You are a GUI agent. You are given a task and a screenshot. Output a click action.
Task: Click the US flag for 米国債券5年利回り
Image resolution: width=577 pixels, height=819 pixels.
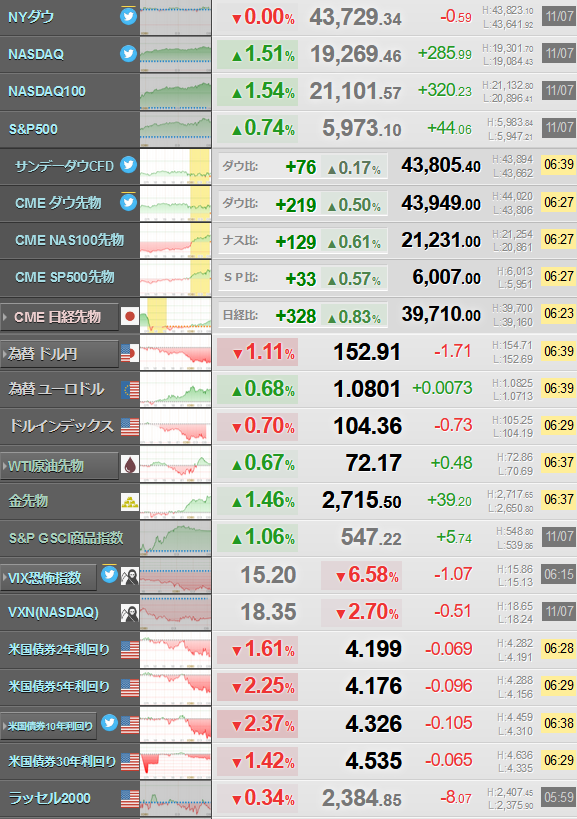[x=130, y=687]
